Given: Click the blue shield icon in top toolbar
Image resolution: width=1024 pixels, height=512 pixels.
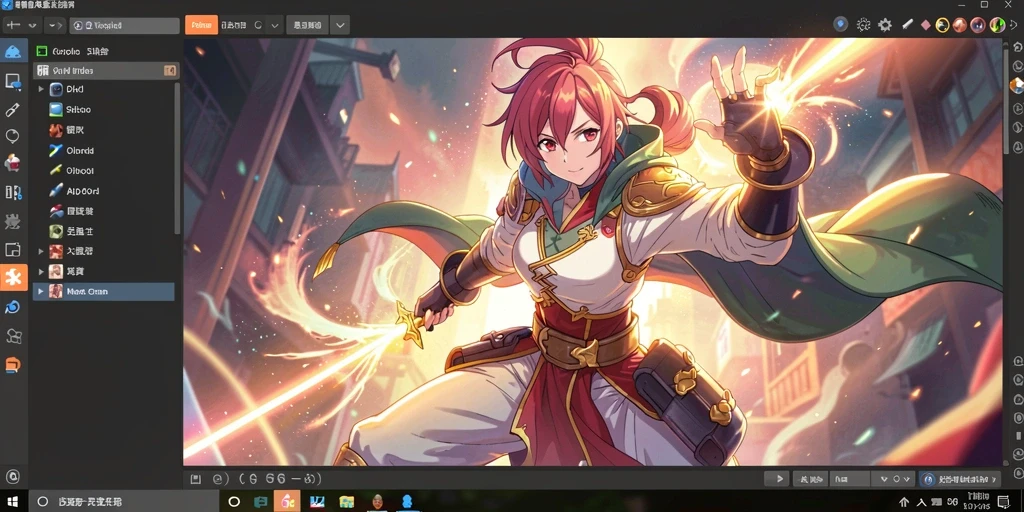Looking at the screenshot, I should [840, 25].
